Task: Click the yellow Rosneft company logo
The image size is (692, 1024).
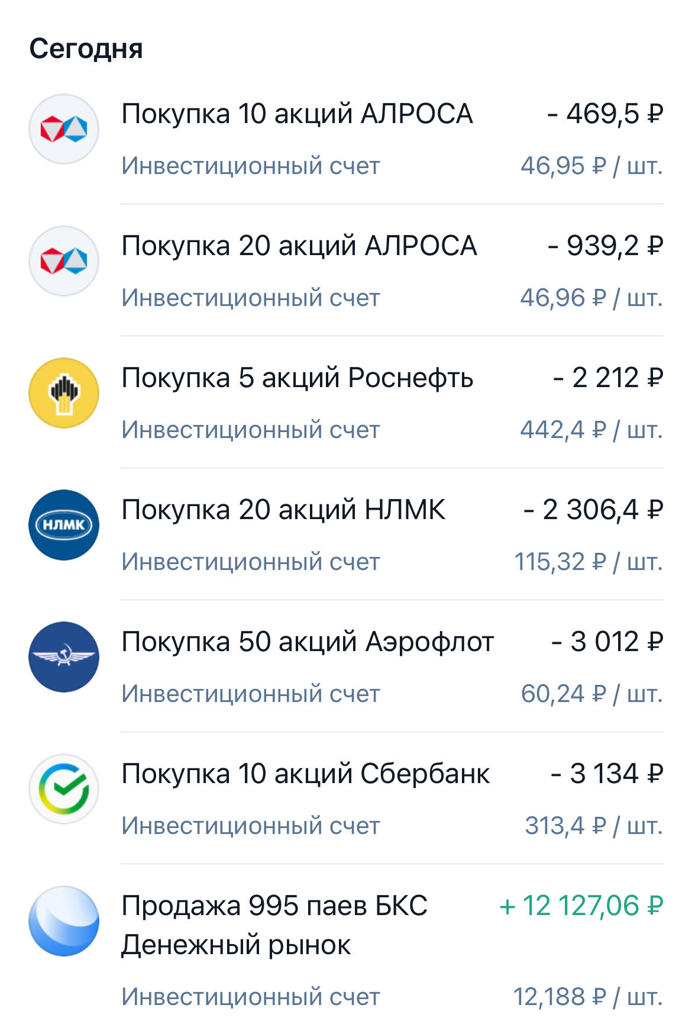Action: (x=64, y=393)
